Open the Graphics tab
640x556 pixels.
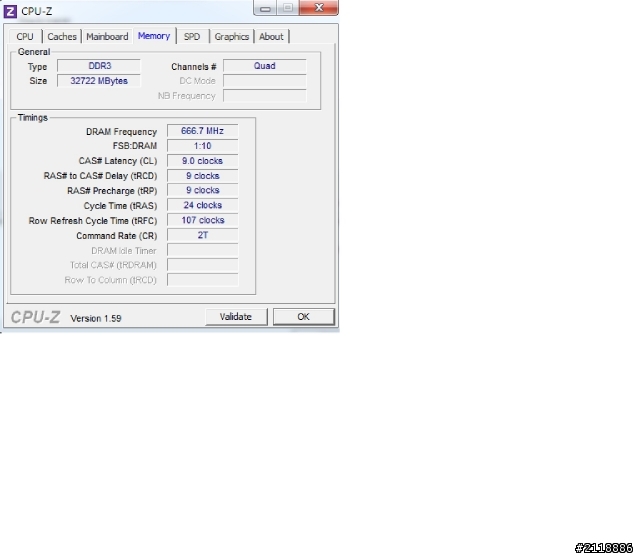(232, 37)
